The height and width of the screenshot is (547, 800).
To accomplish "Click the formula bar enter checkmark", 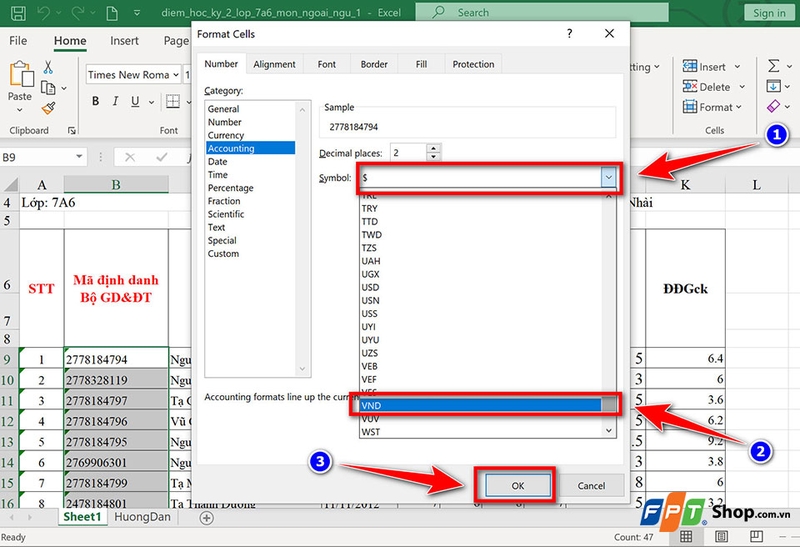I will (x=162, y=157).
